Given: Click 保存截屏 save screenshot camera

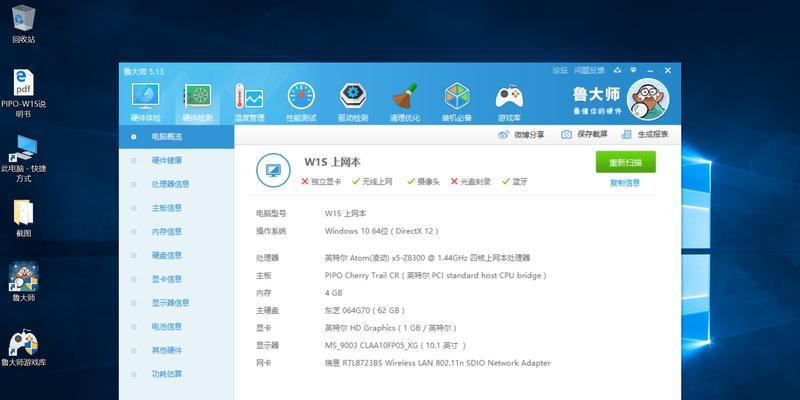Looking at the screenshot, I should pyautogui.click(x=584, y=135).
